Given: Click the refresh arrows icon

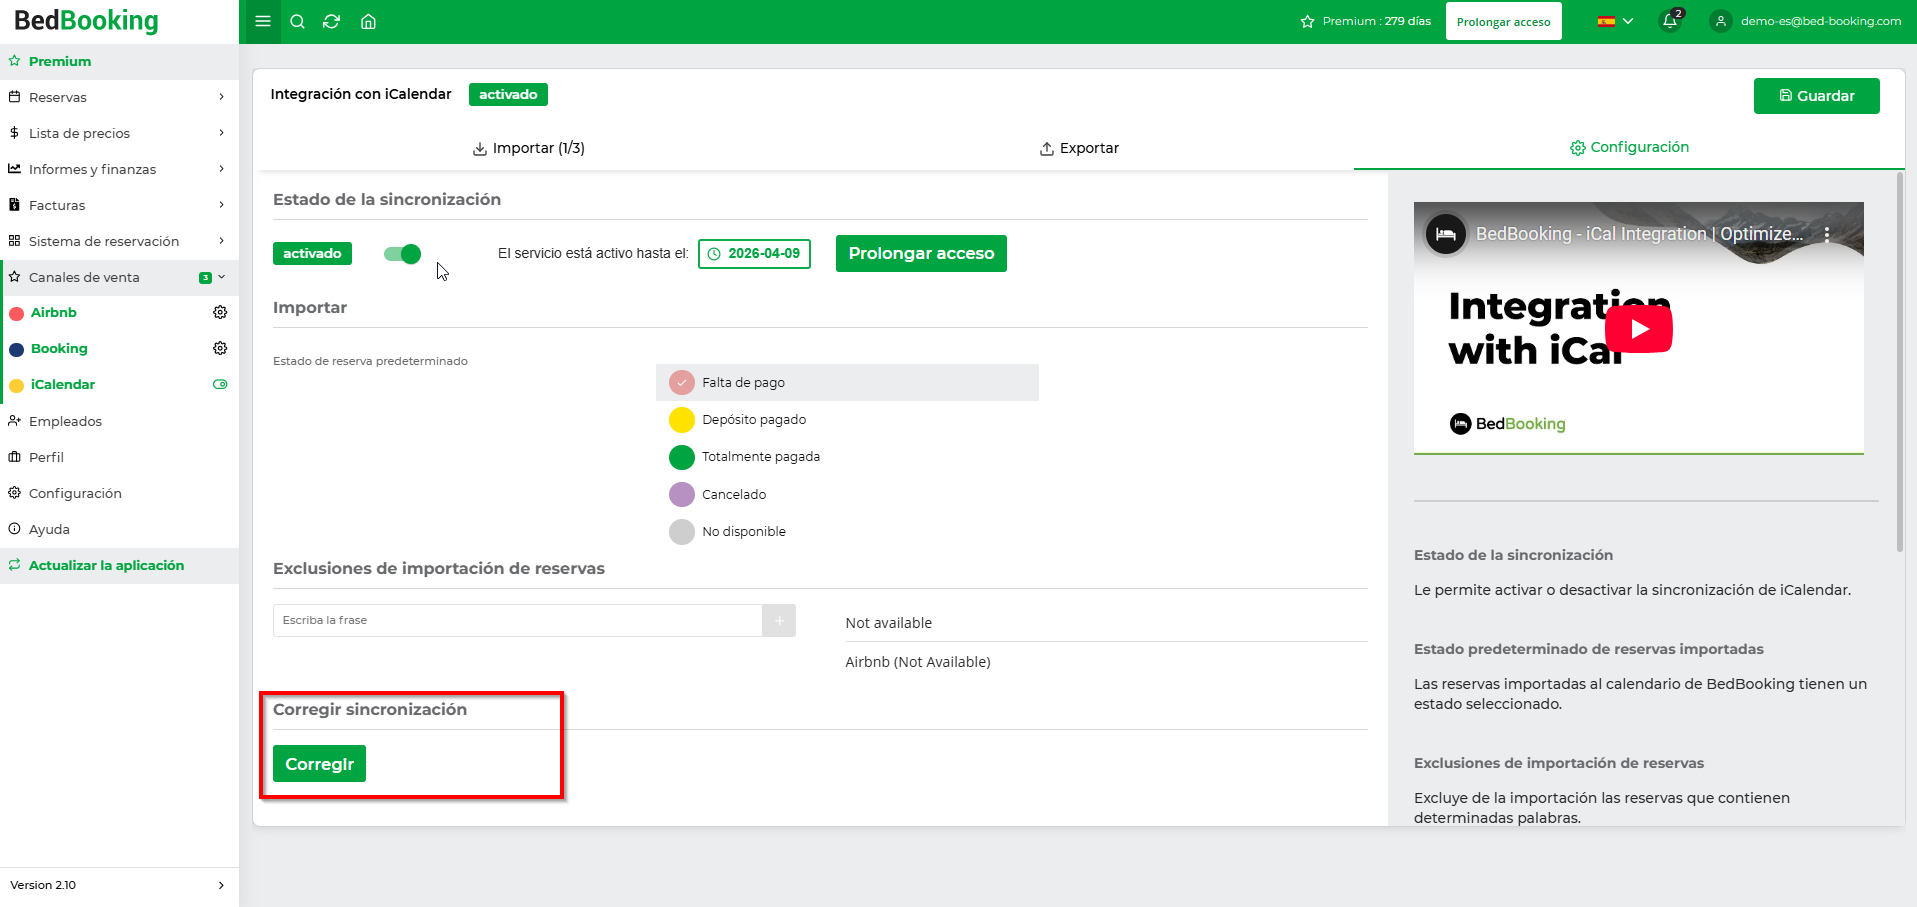Looking at the screenshot, I should pyautogui.click(x=332, y=21).
